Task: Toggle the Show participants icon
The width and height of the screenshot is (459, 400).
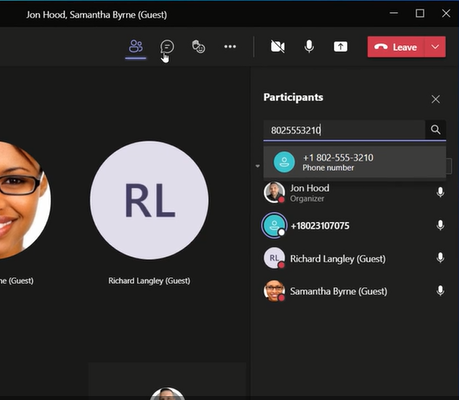Action: click(136, 46)
